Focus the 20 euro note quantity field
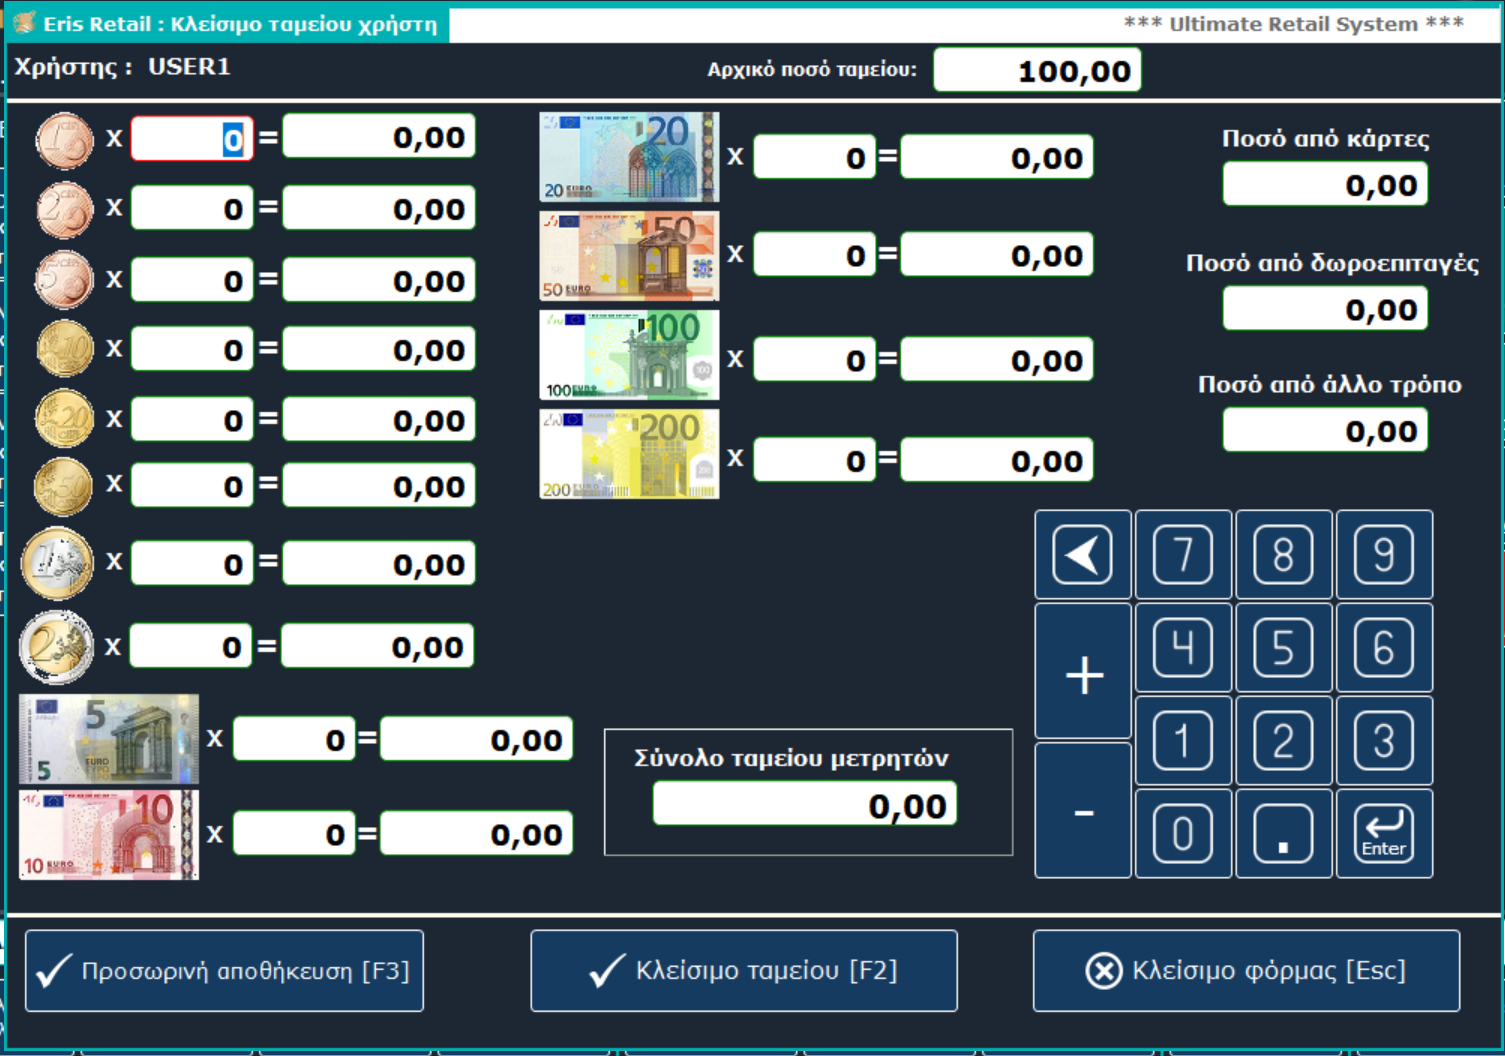This screenshot has height=1056, width=1505. 815,157
